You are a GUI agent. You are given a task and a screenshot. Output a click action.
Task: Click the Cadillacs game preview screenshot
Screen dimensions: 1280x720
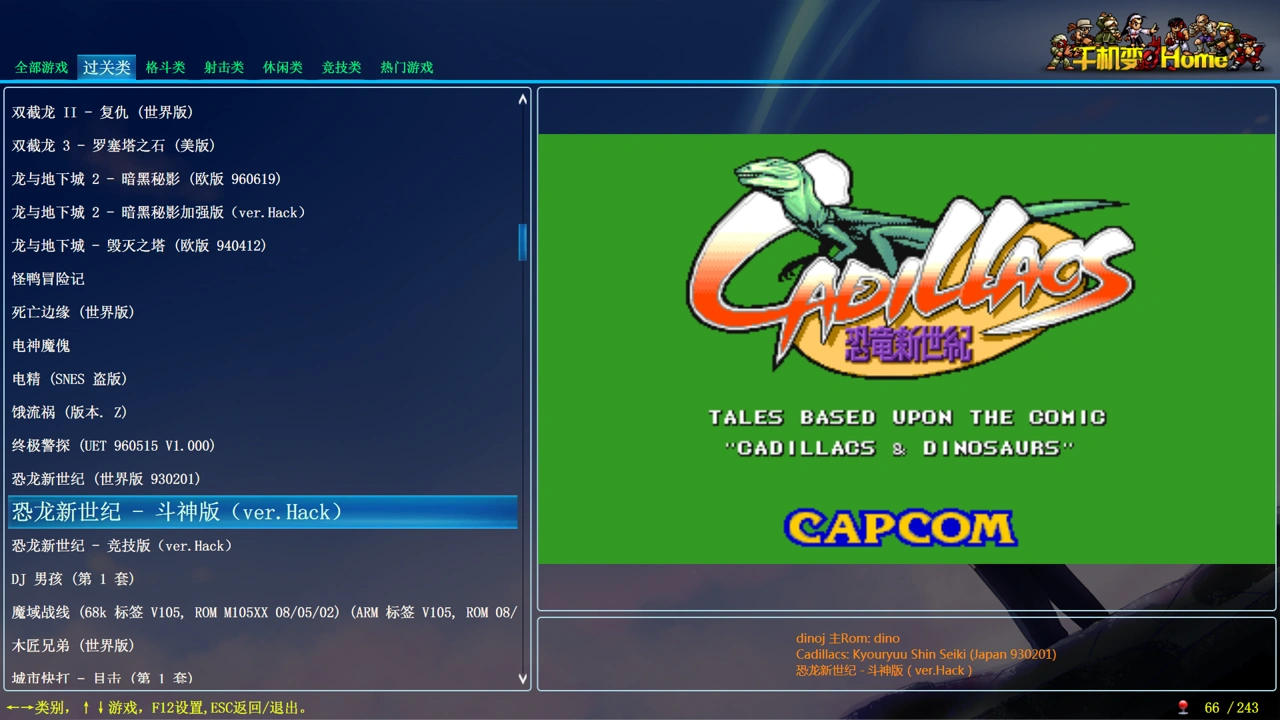click(906, 348)
